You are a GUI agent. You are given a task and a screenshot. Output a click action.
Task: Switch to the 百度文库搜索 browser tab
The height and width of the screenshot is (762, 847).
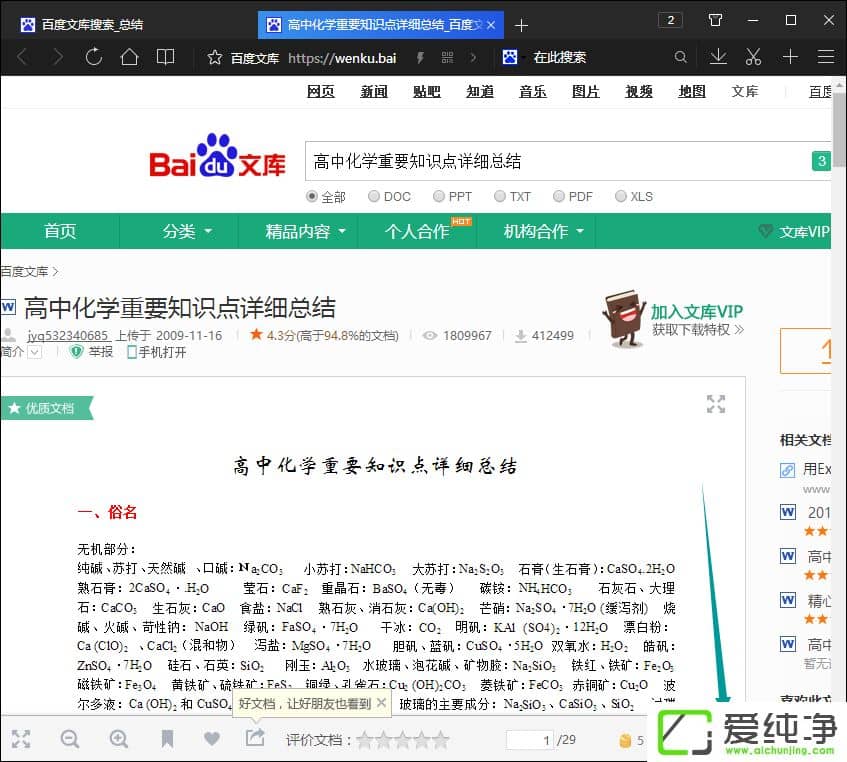click(x=90, y=24)
